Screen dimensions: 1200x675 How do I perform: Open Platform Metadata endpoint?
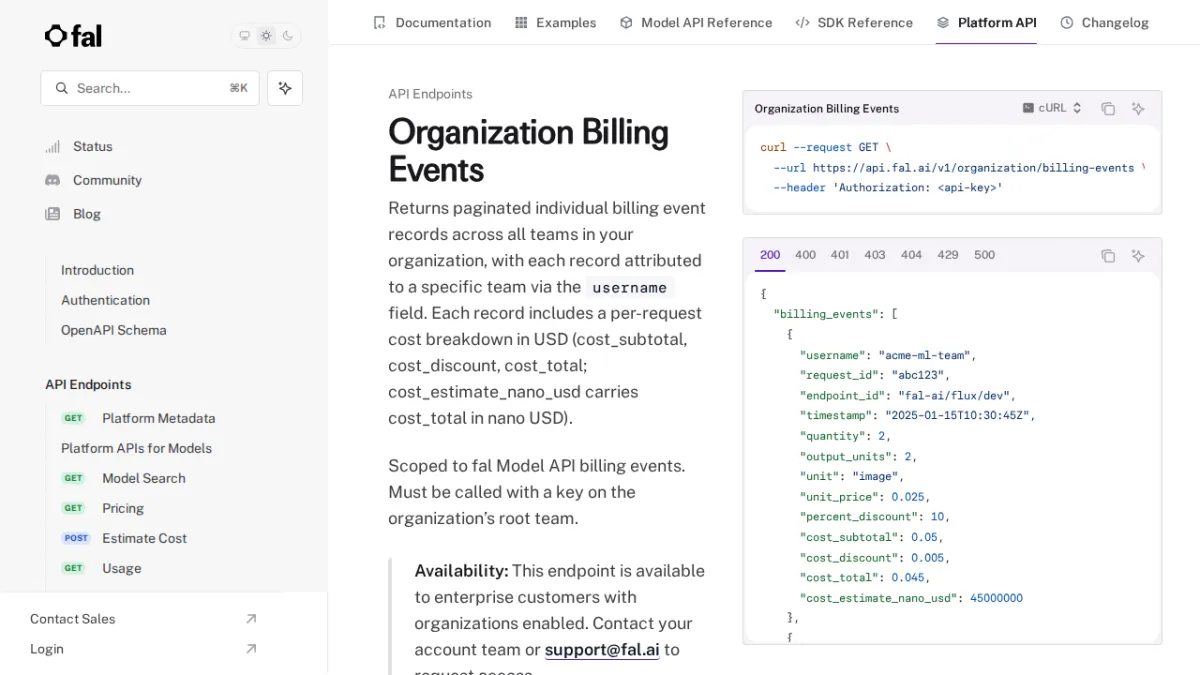158,418
